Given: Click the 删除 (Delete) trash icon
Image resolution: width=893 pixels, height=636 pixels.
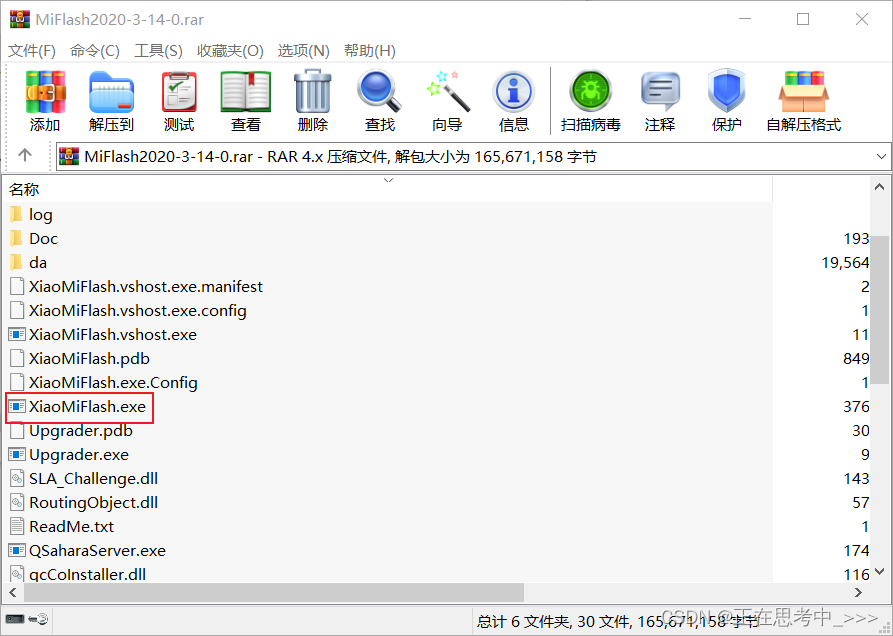Looking at the screenshot, I should tap(313, 91).
